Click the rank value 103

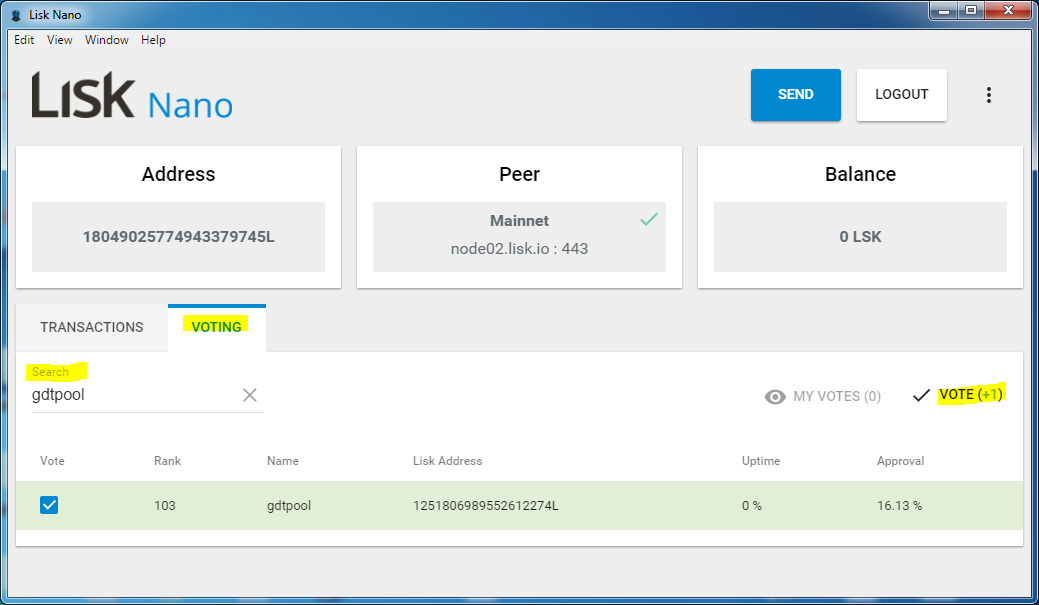(165, 506)
